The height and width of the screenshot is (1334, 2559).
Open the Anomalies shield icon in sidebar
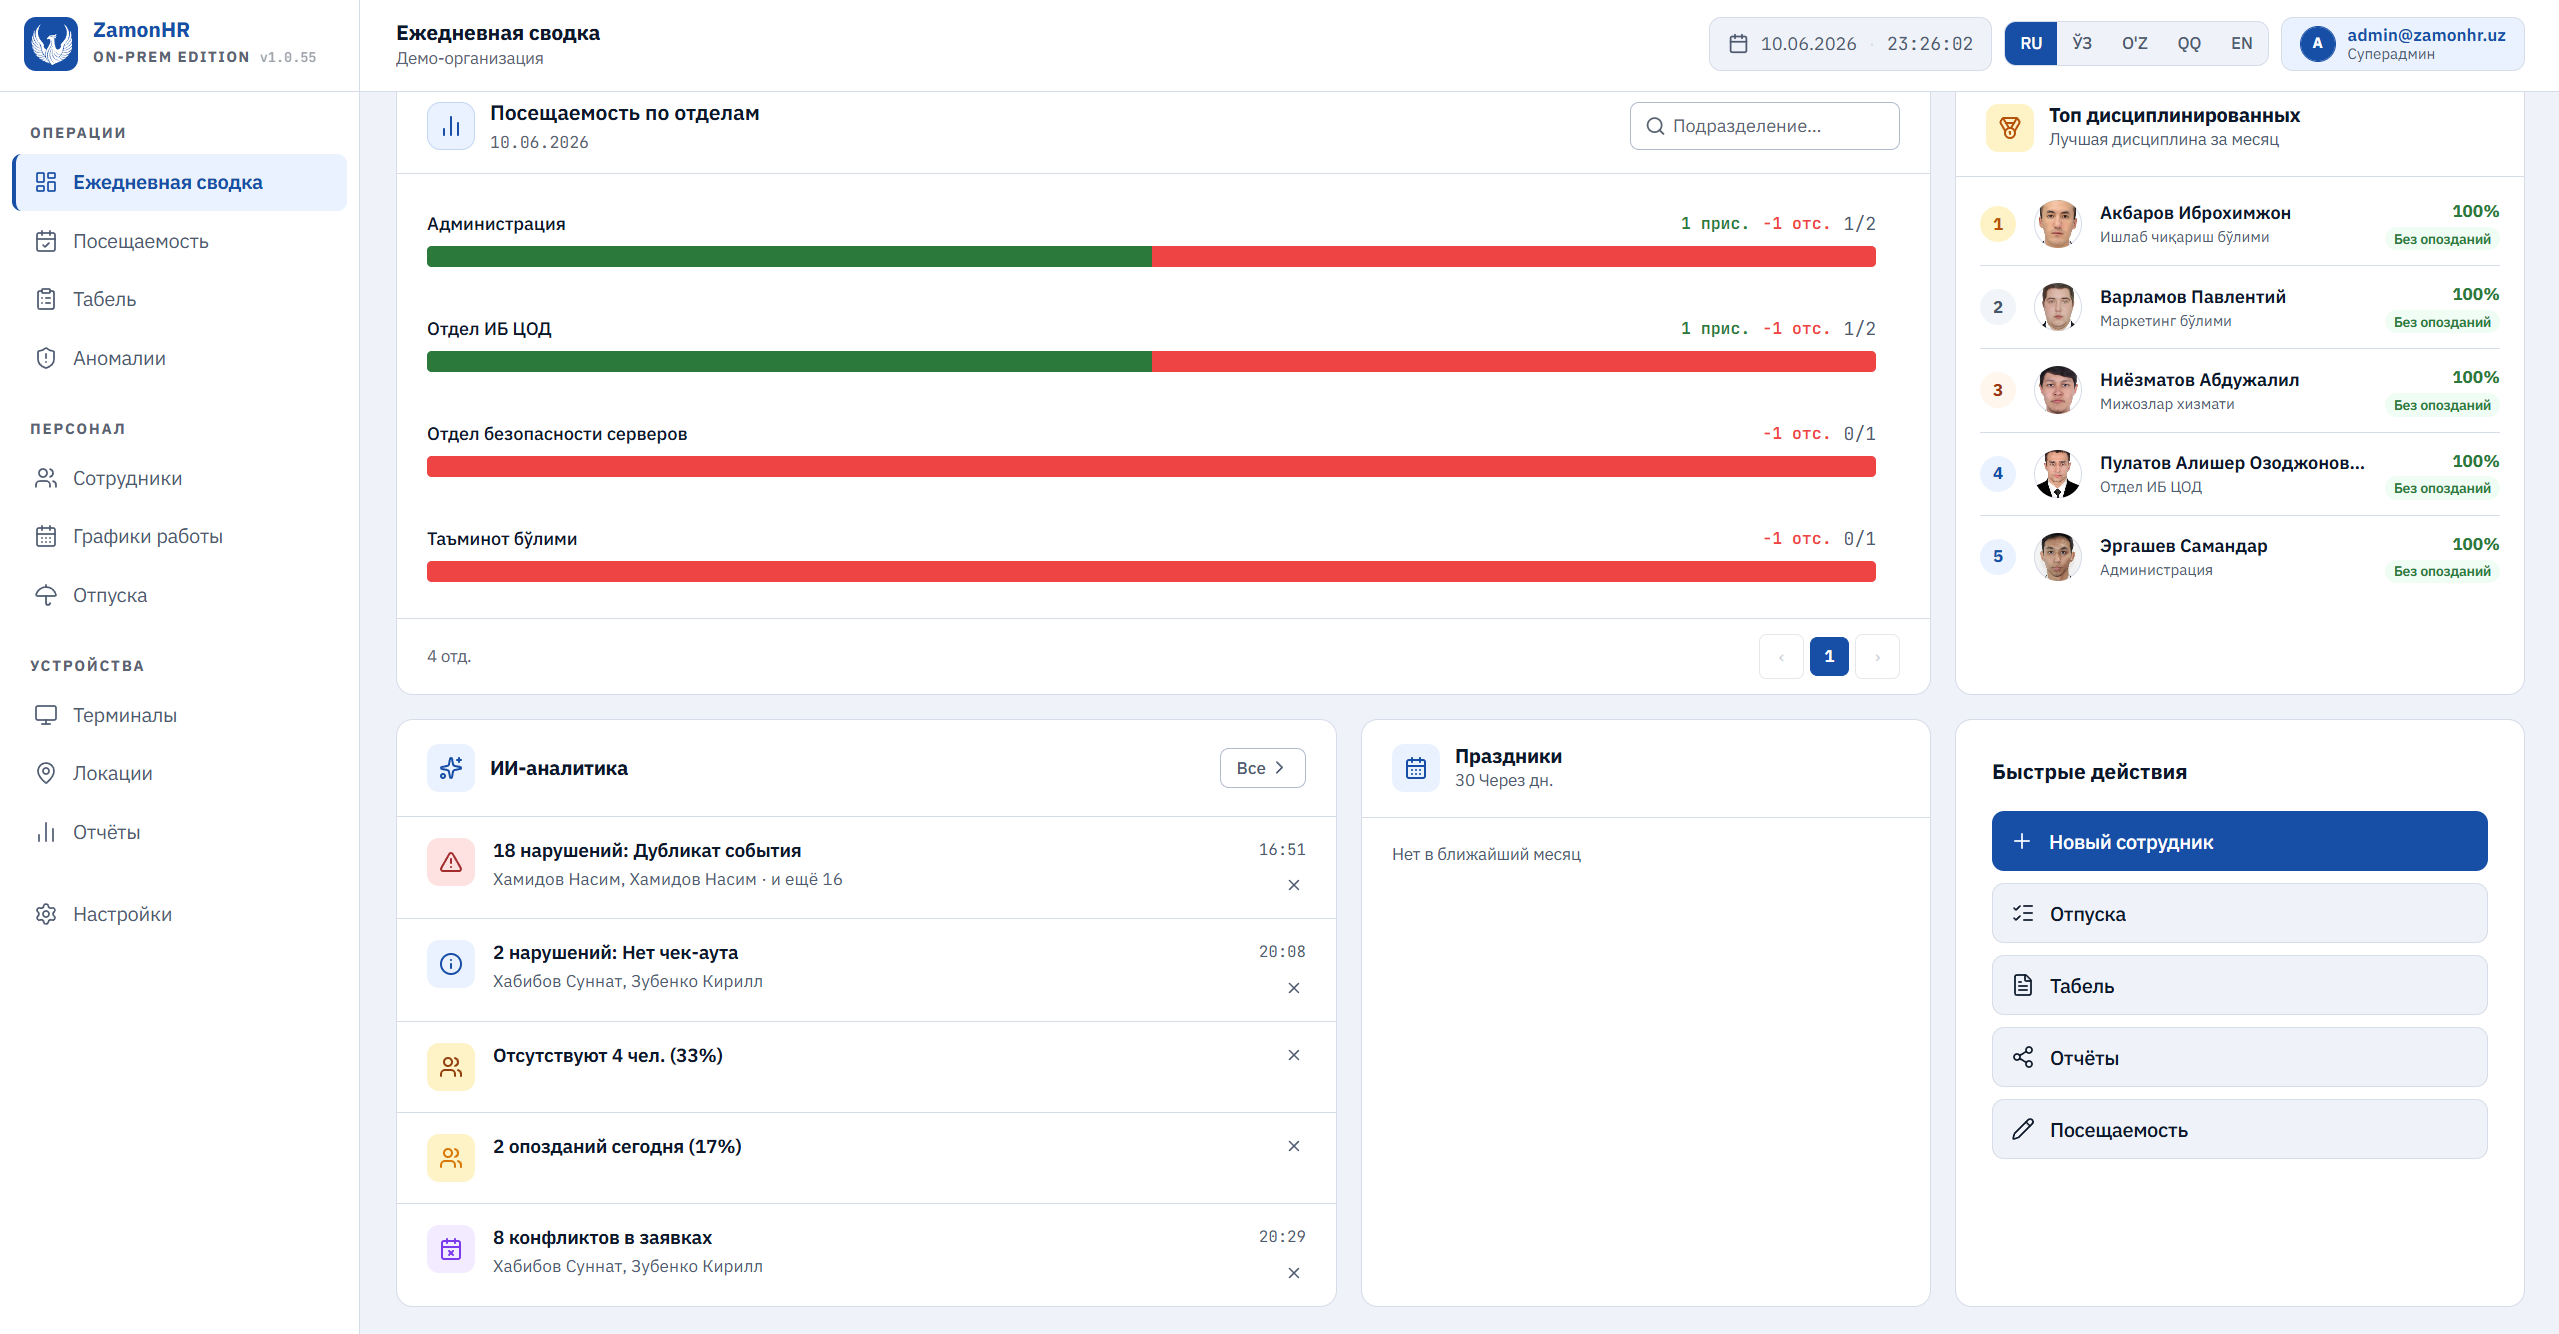(46, 358)
